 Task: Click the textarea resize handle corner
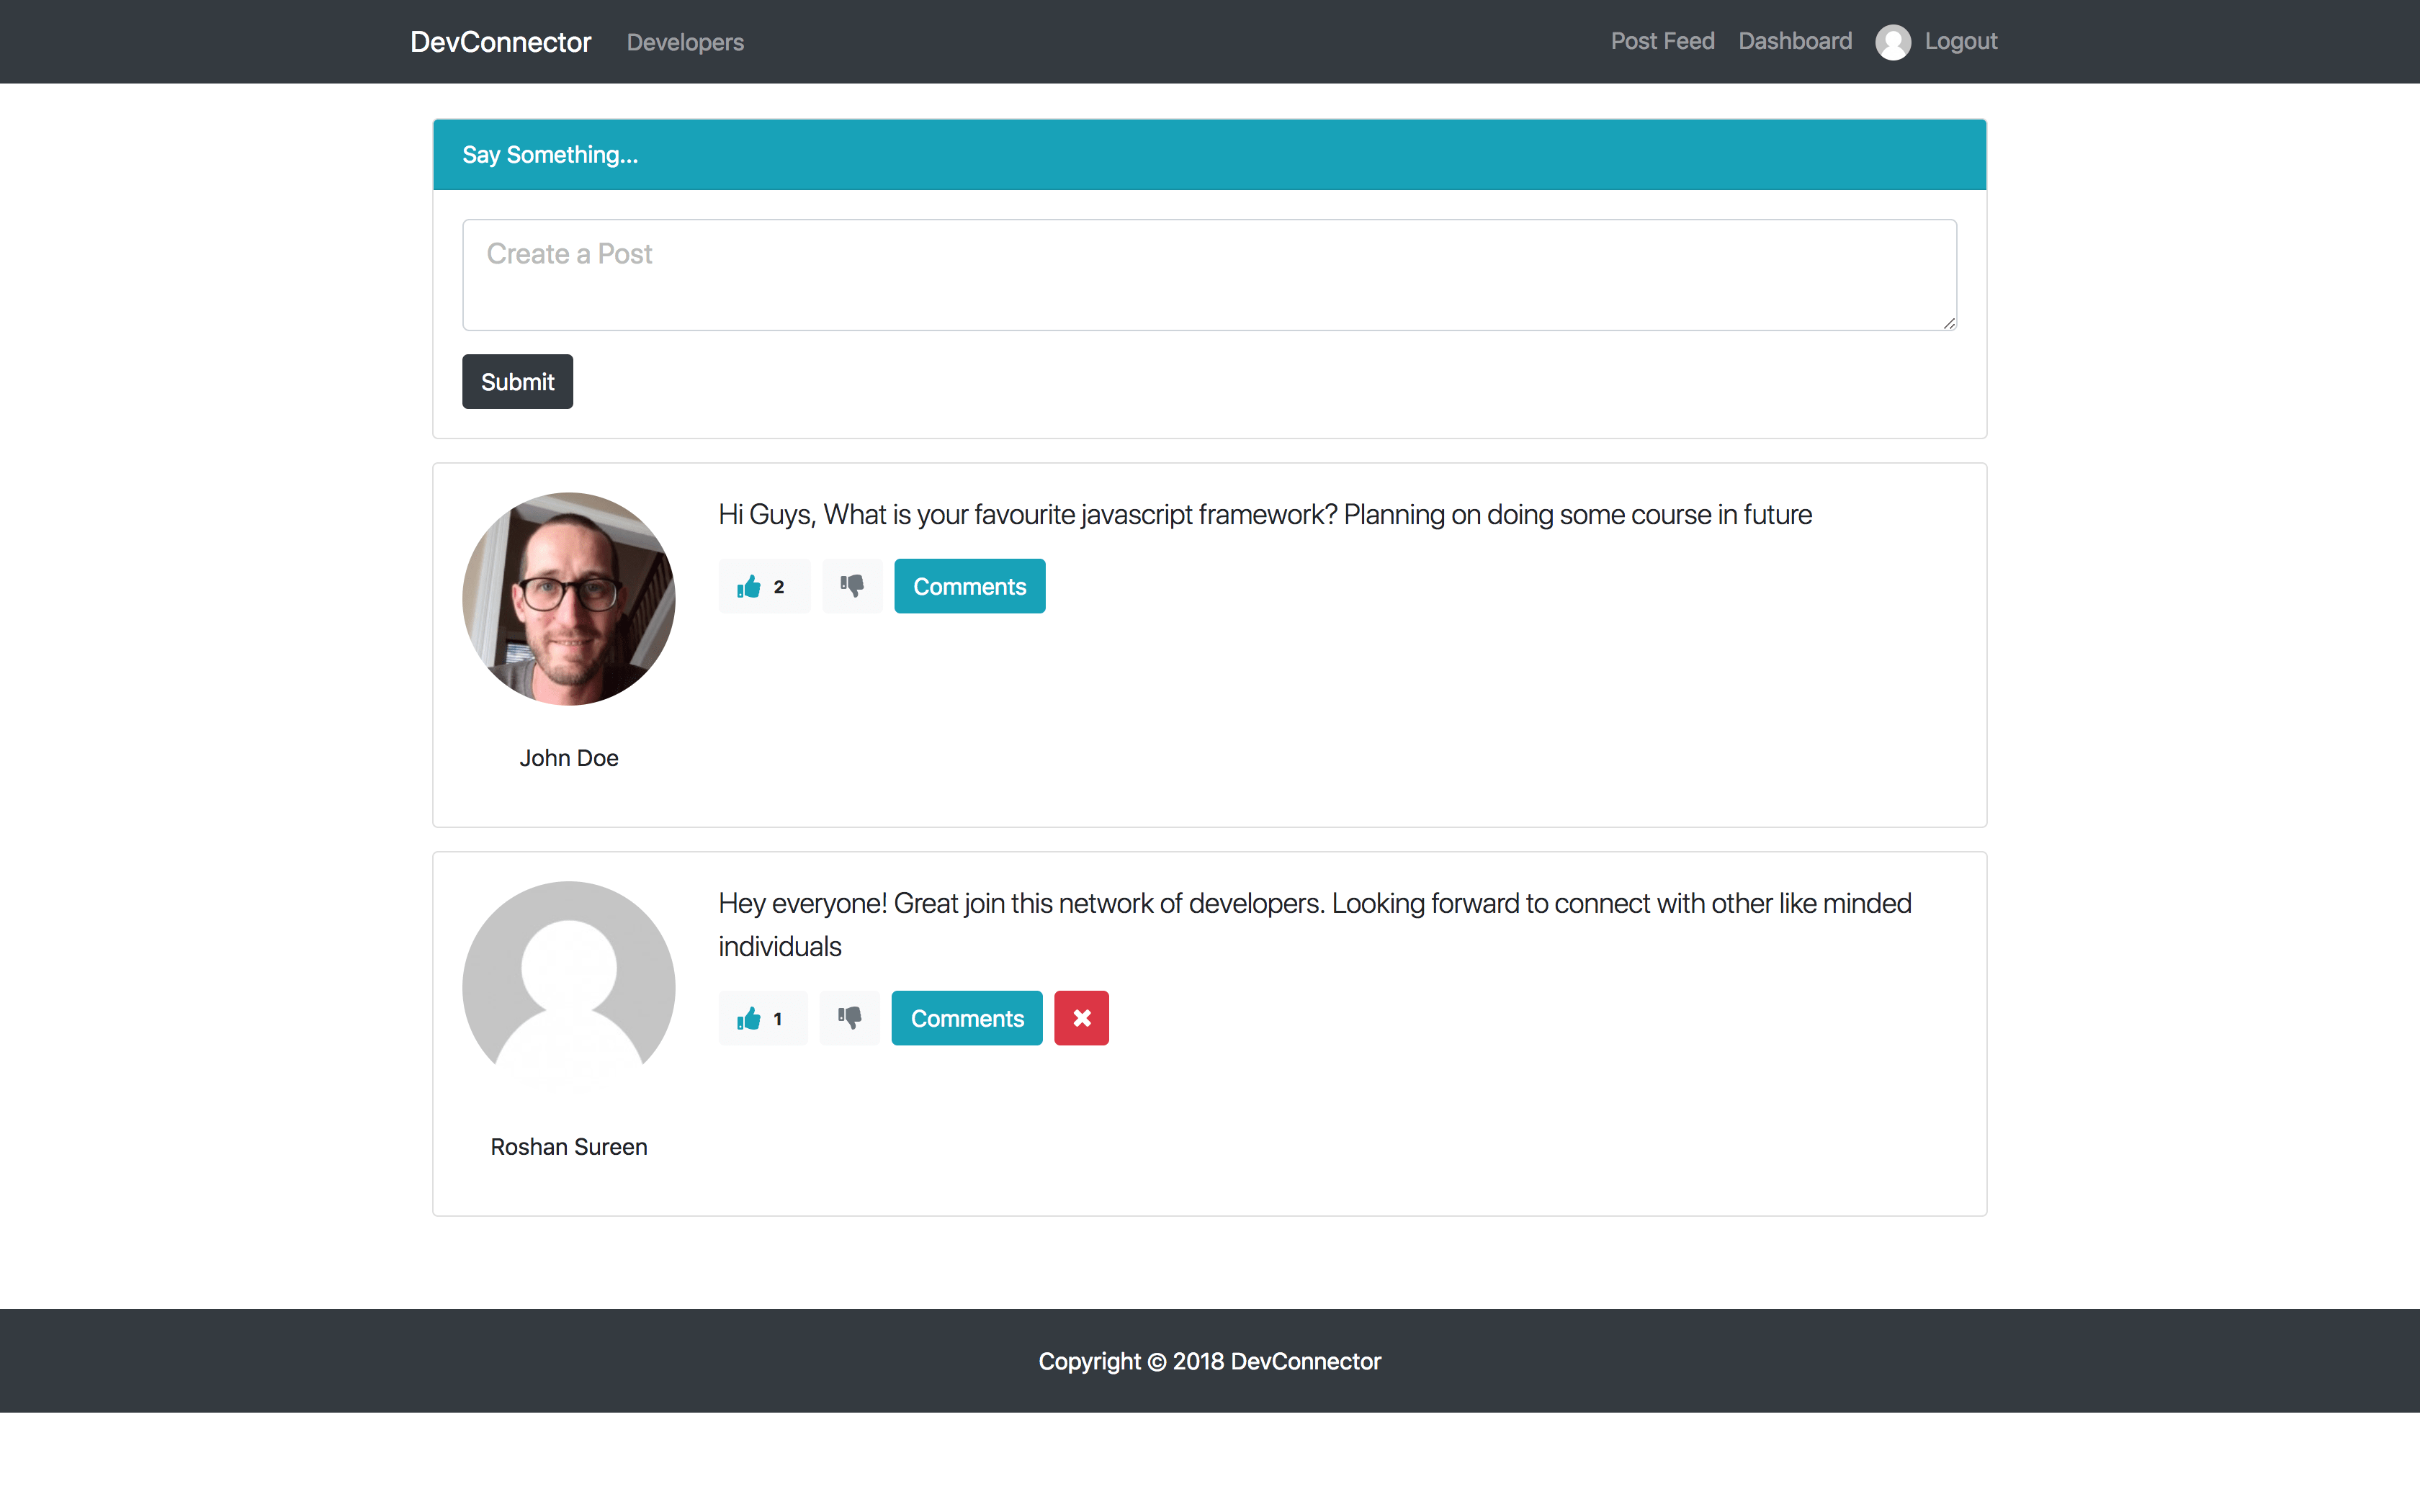point(1949,323)
